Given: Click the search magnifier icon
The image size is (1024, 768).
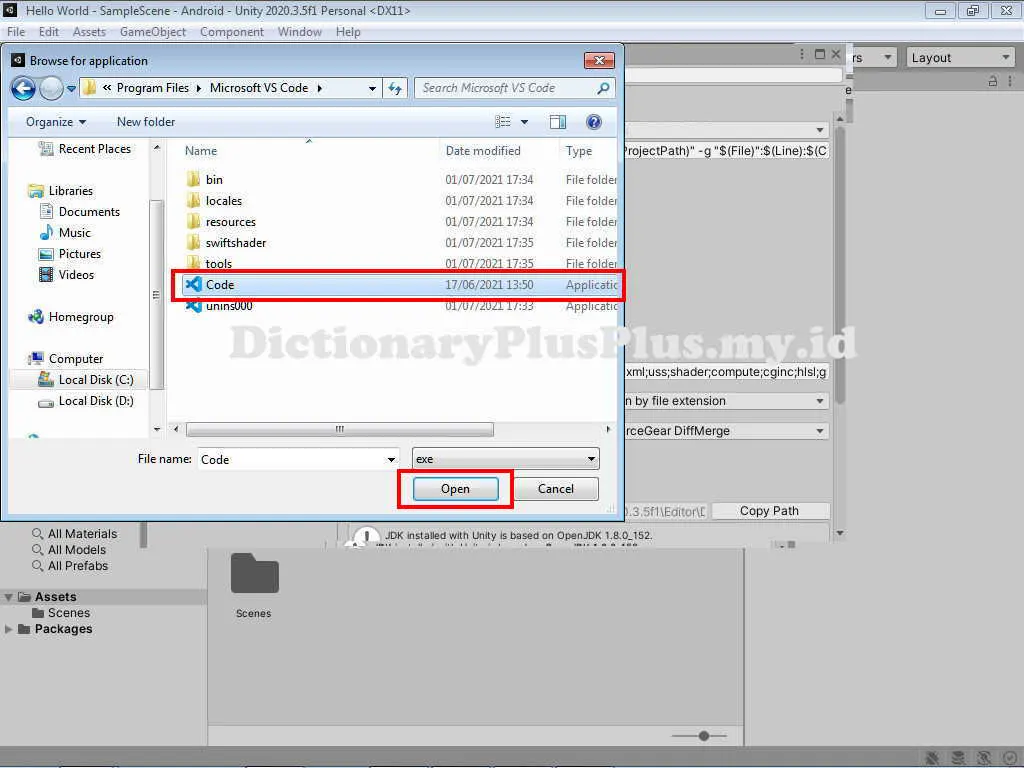Looking at the screenshot, I should (x=603, y=88).
